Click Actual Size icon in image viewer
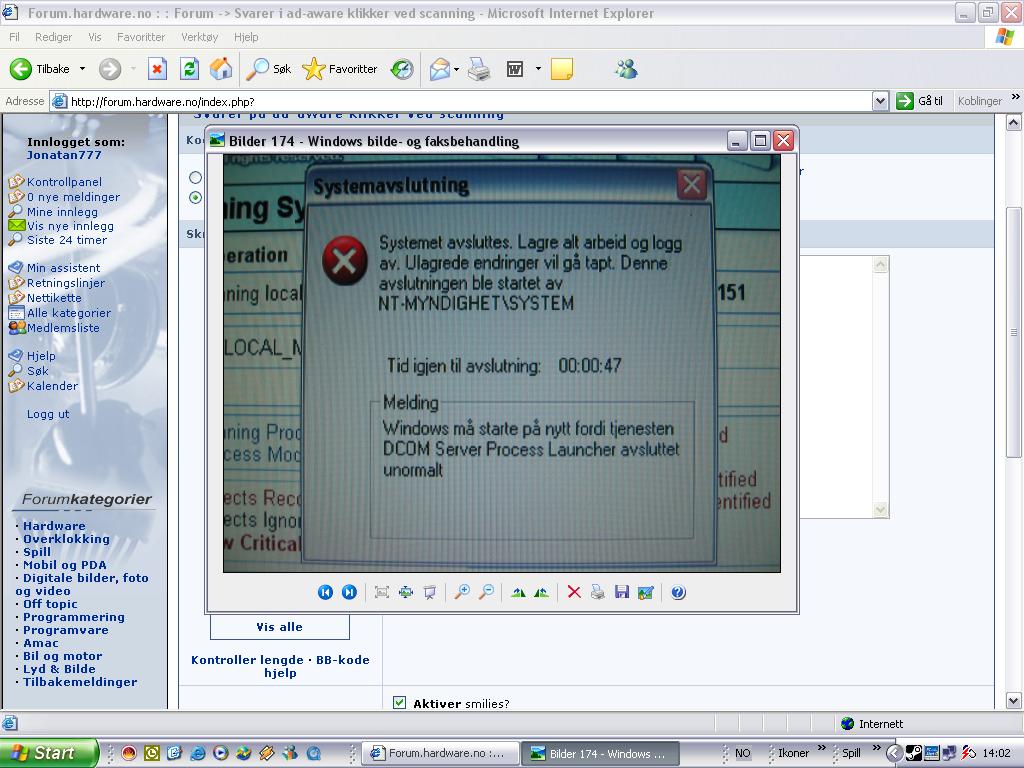 click(406, 592)
